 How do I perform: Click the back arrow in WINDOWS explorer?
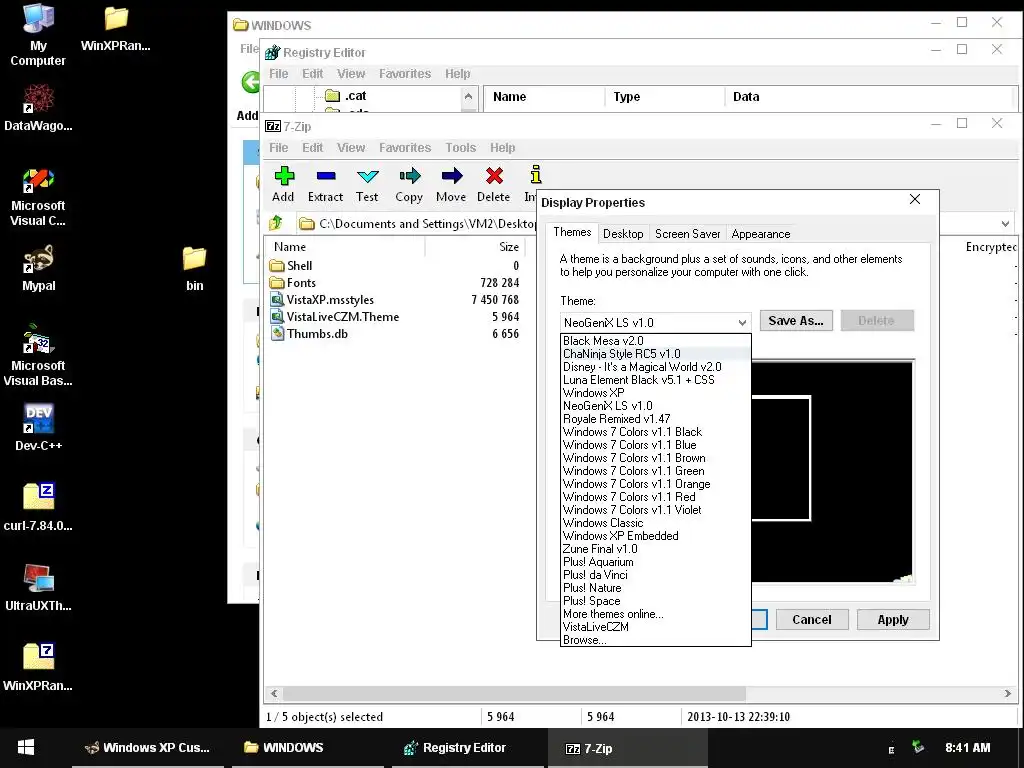(x=251, y=82)
